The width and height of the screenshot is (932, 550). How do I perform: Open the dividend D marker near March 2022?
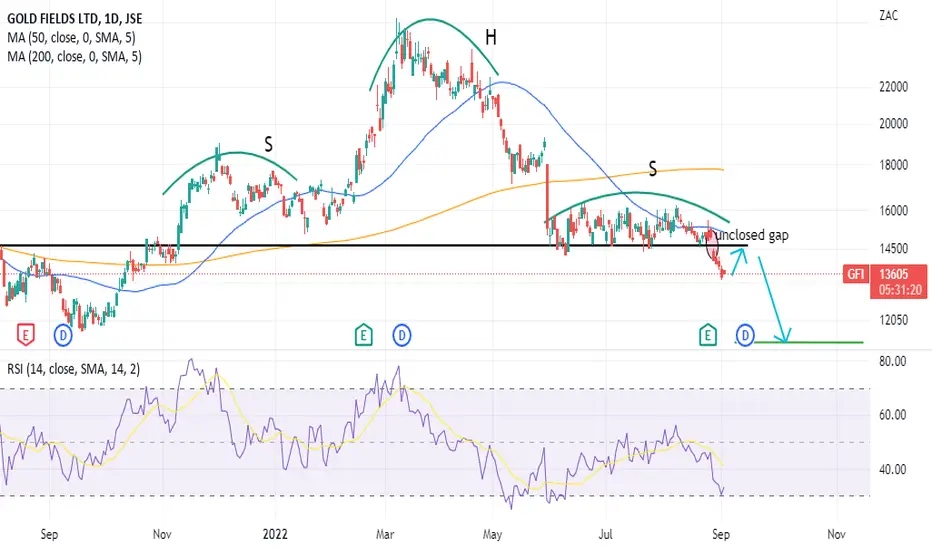click(x=402, y=335)
